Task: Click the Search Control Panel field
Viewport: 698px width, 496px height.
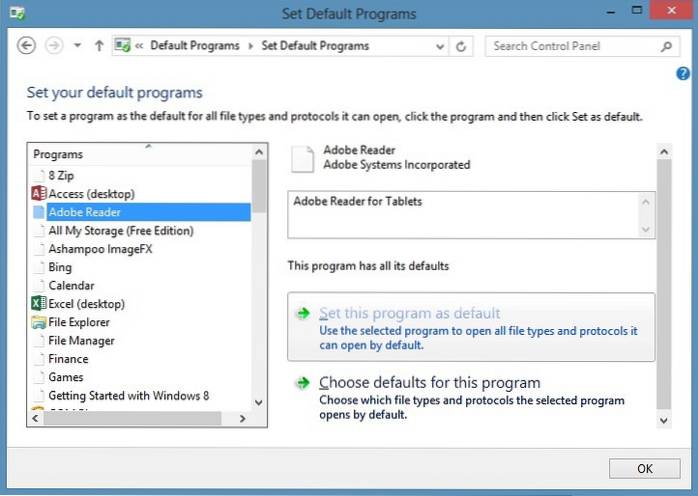Action: click(x=572, y=46)
